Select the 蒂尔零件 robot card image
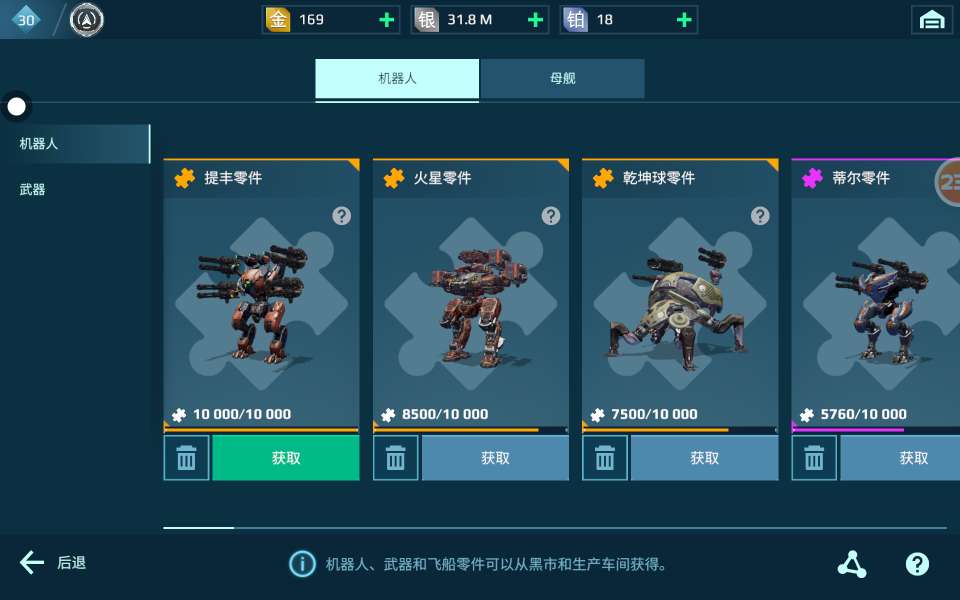This screenshot has width=960, height=600. [x=876, y=303]
